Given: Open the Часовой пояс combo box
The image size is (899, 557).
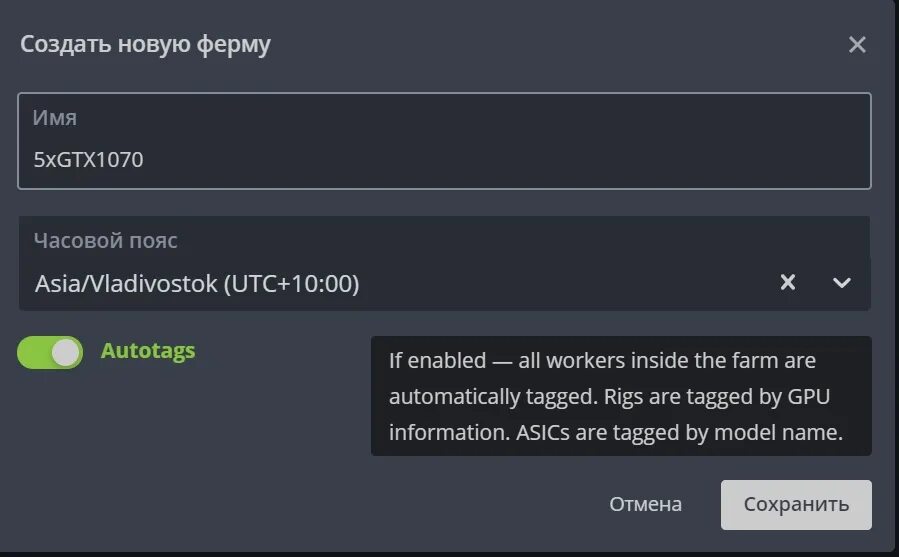Looking at the screenshot, I should [444, 264].
